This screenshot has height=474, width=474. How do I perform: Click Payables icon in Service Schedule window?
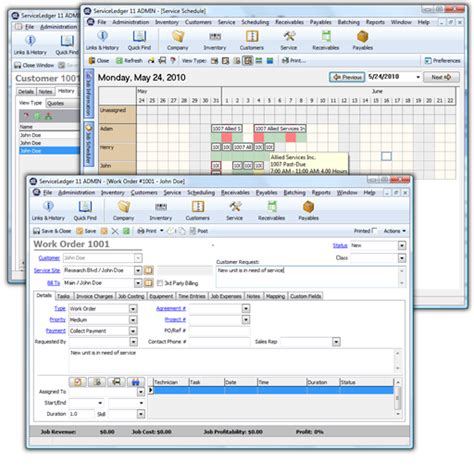[x=363, y=41]
